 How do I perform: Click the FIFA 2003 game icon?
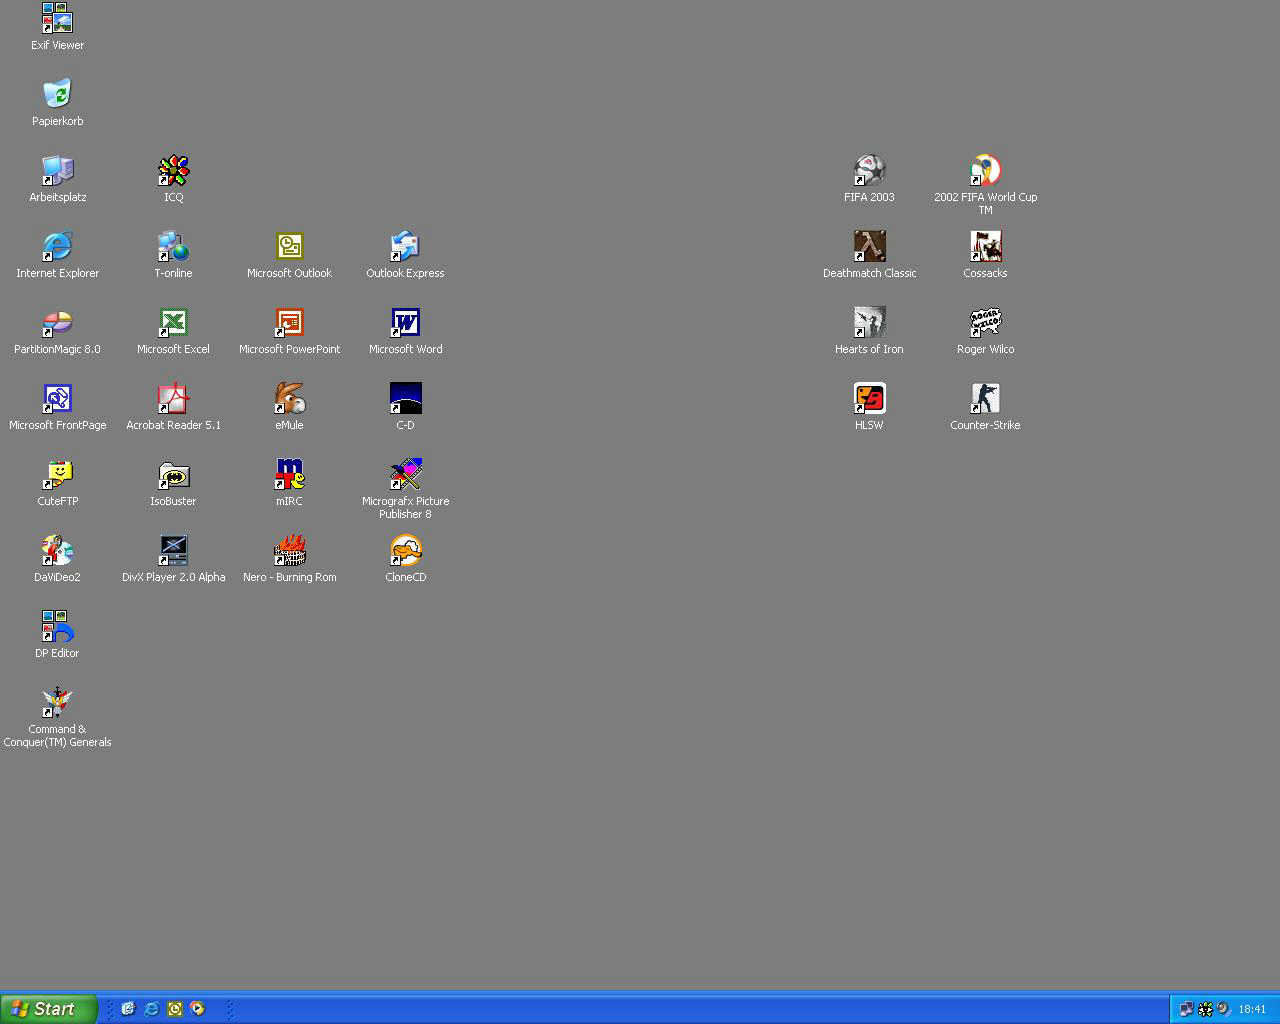[x=869, y=171]
